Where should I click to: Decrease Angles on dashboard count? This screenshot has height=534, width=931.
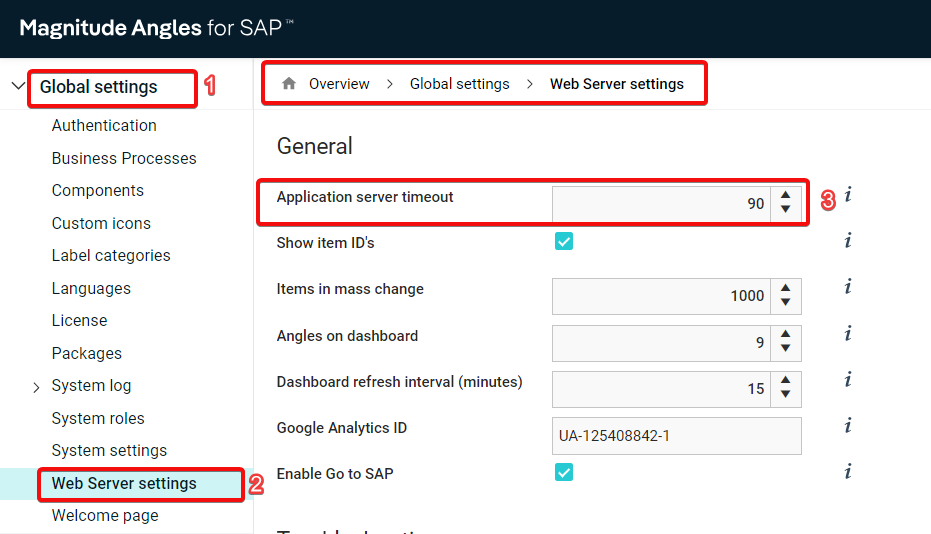pos(786,349)
